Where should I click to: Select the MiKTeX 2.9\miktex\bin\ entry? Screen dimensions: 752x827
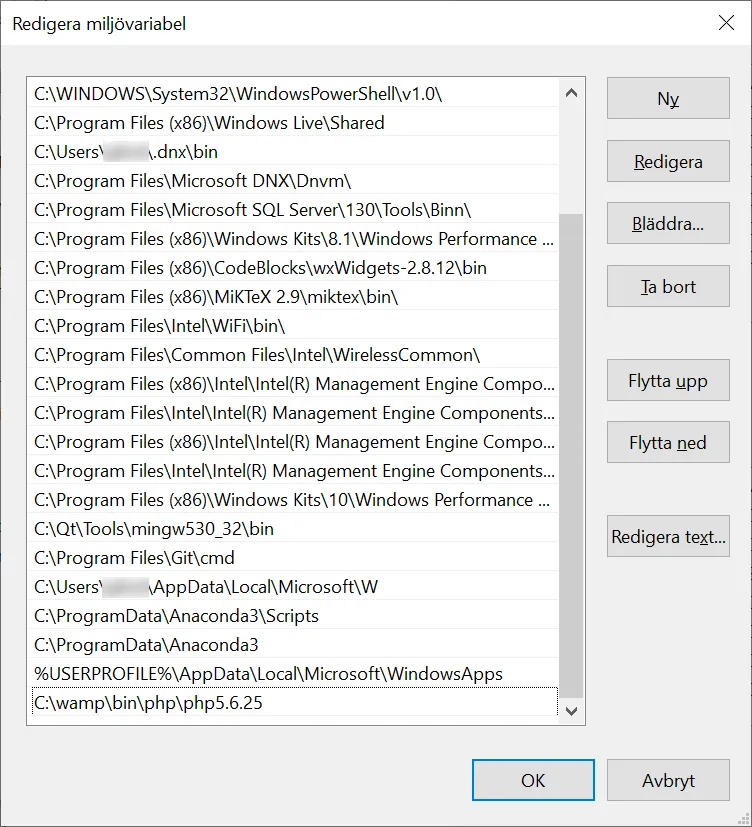click(293, 297)
